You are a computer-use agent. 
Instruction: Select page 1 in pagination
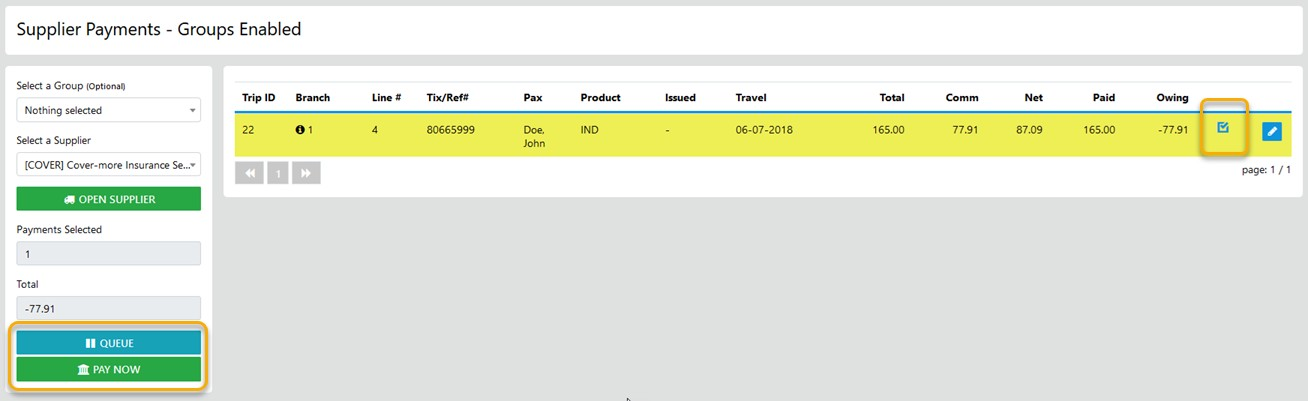tap(278, 173)
